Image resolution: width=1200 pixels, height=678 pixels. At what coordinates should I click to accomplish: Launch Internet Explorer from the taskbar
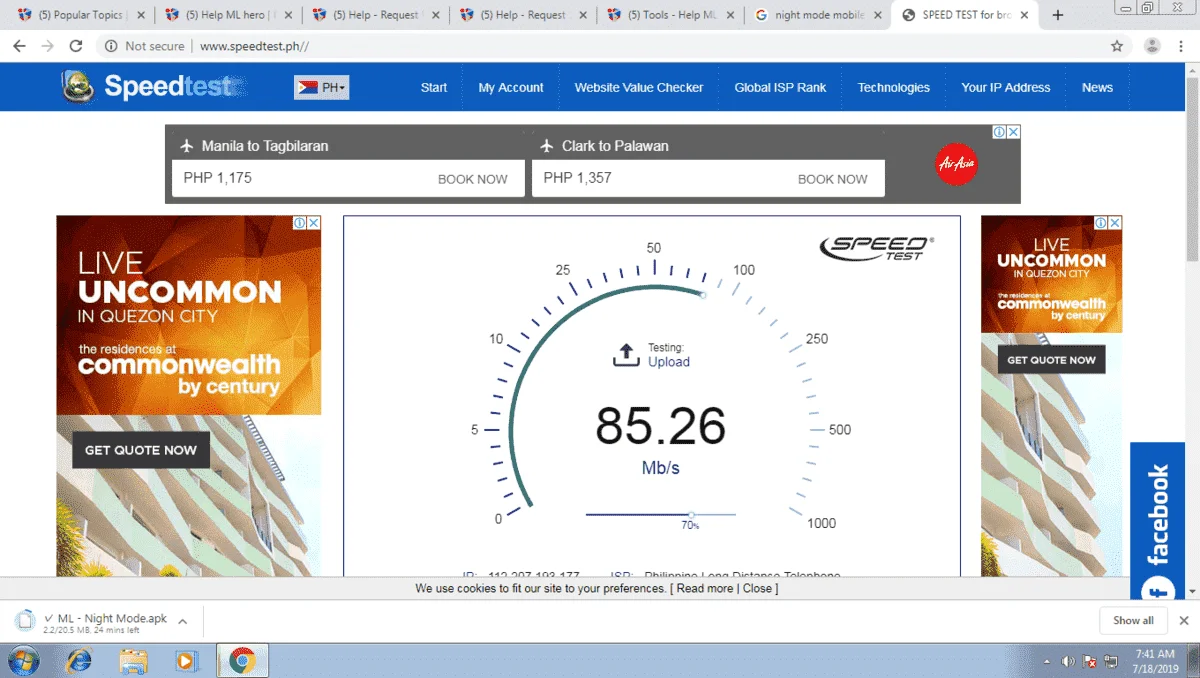[x=78, y=661]
